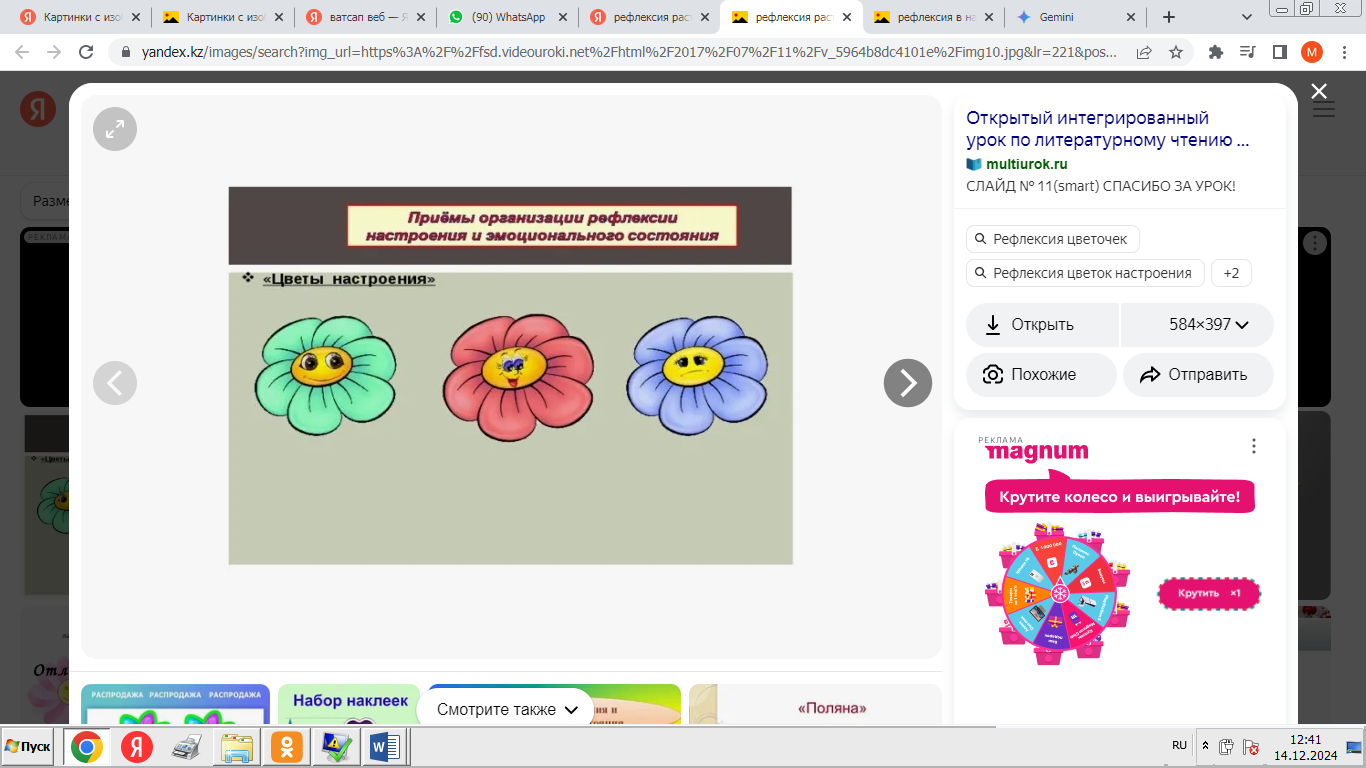The width and height of the screenshot is (1366, 768).
Task: Open Word from the taskbar
Action: [x=384, y=747]
